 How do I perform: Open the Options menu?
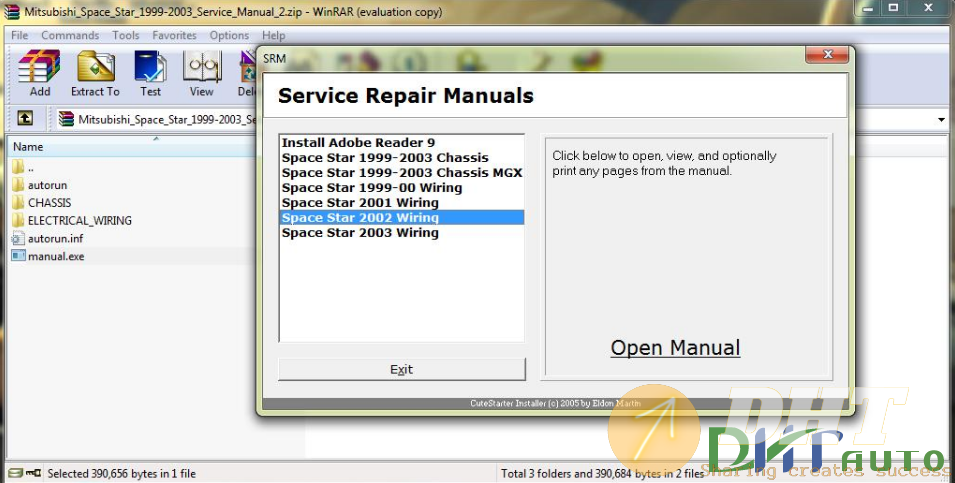pyautogui.click(x=229, y=35)
